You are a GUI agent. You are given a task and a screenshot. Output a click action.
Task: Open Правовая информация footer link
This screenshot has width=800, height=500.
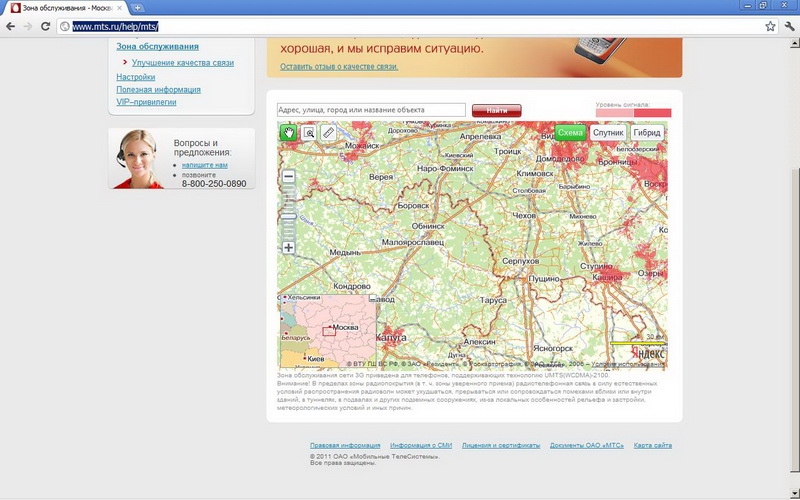tap(345, 445)
